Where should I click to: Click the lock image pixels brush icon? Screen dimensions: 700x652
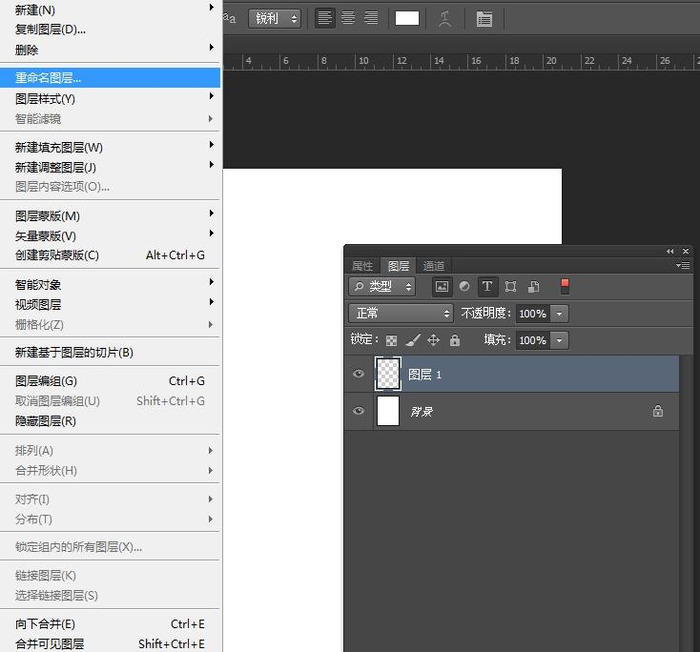[412, 341]
